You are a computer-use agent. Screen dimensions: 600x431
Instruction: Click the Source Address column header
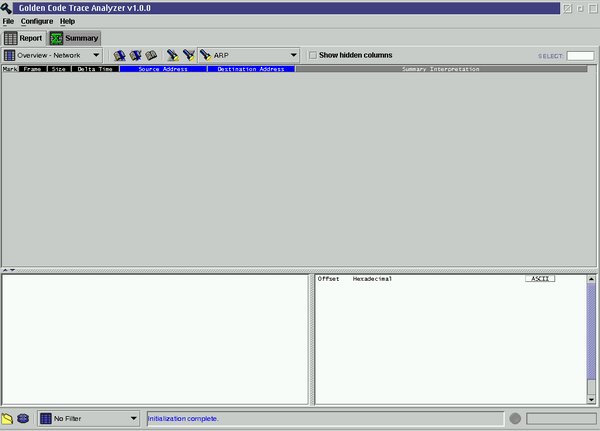163,69
